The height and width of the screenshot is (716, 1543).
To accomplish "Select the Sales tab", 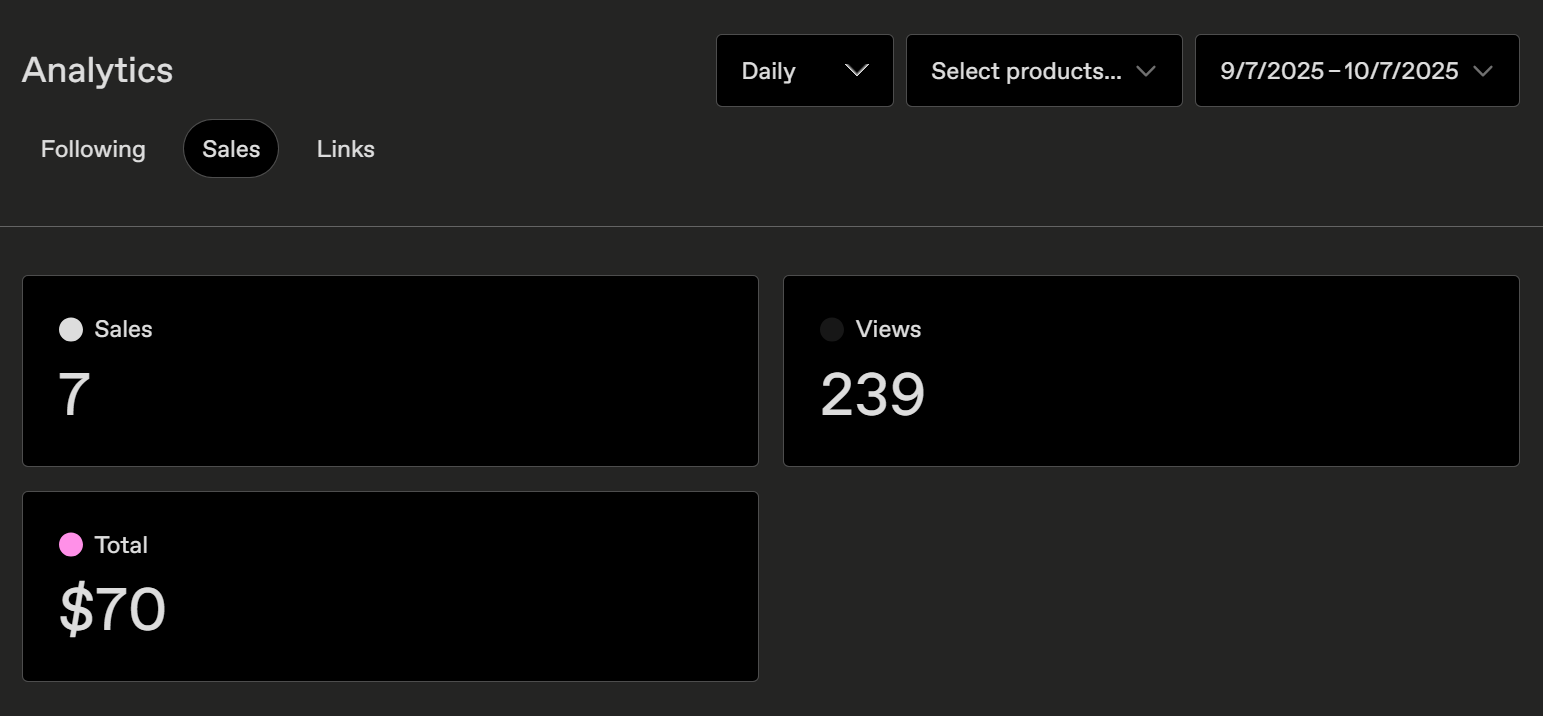I will (x=231, y=149).
